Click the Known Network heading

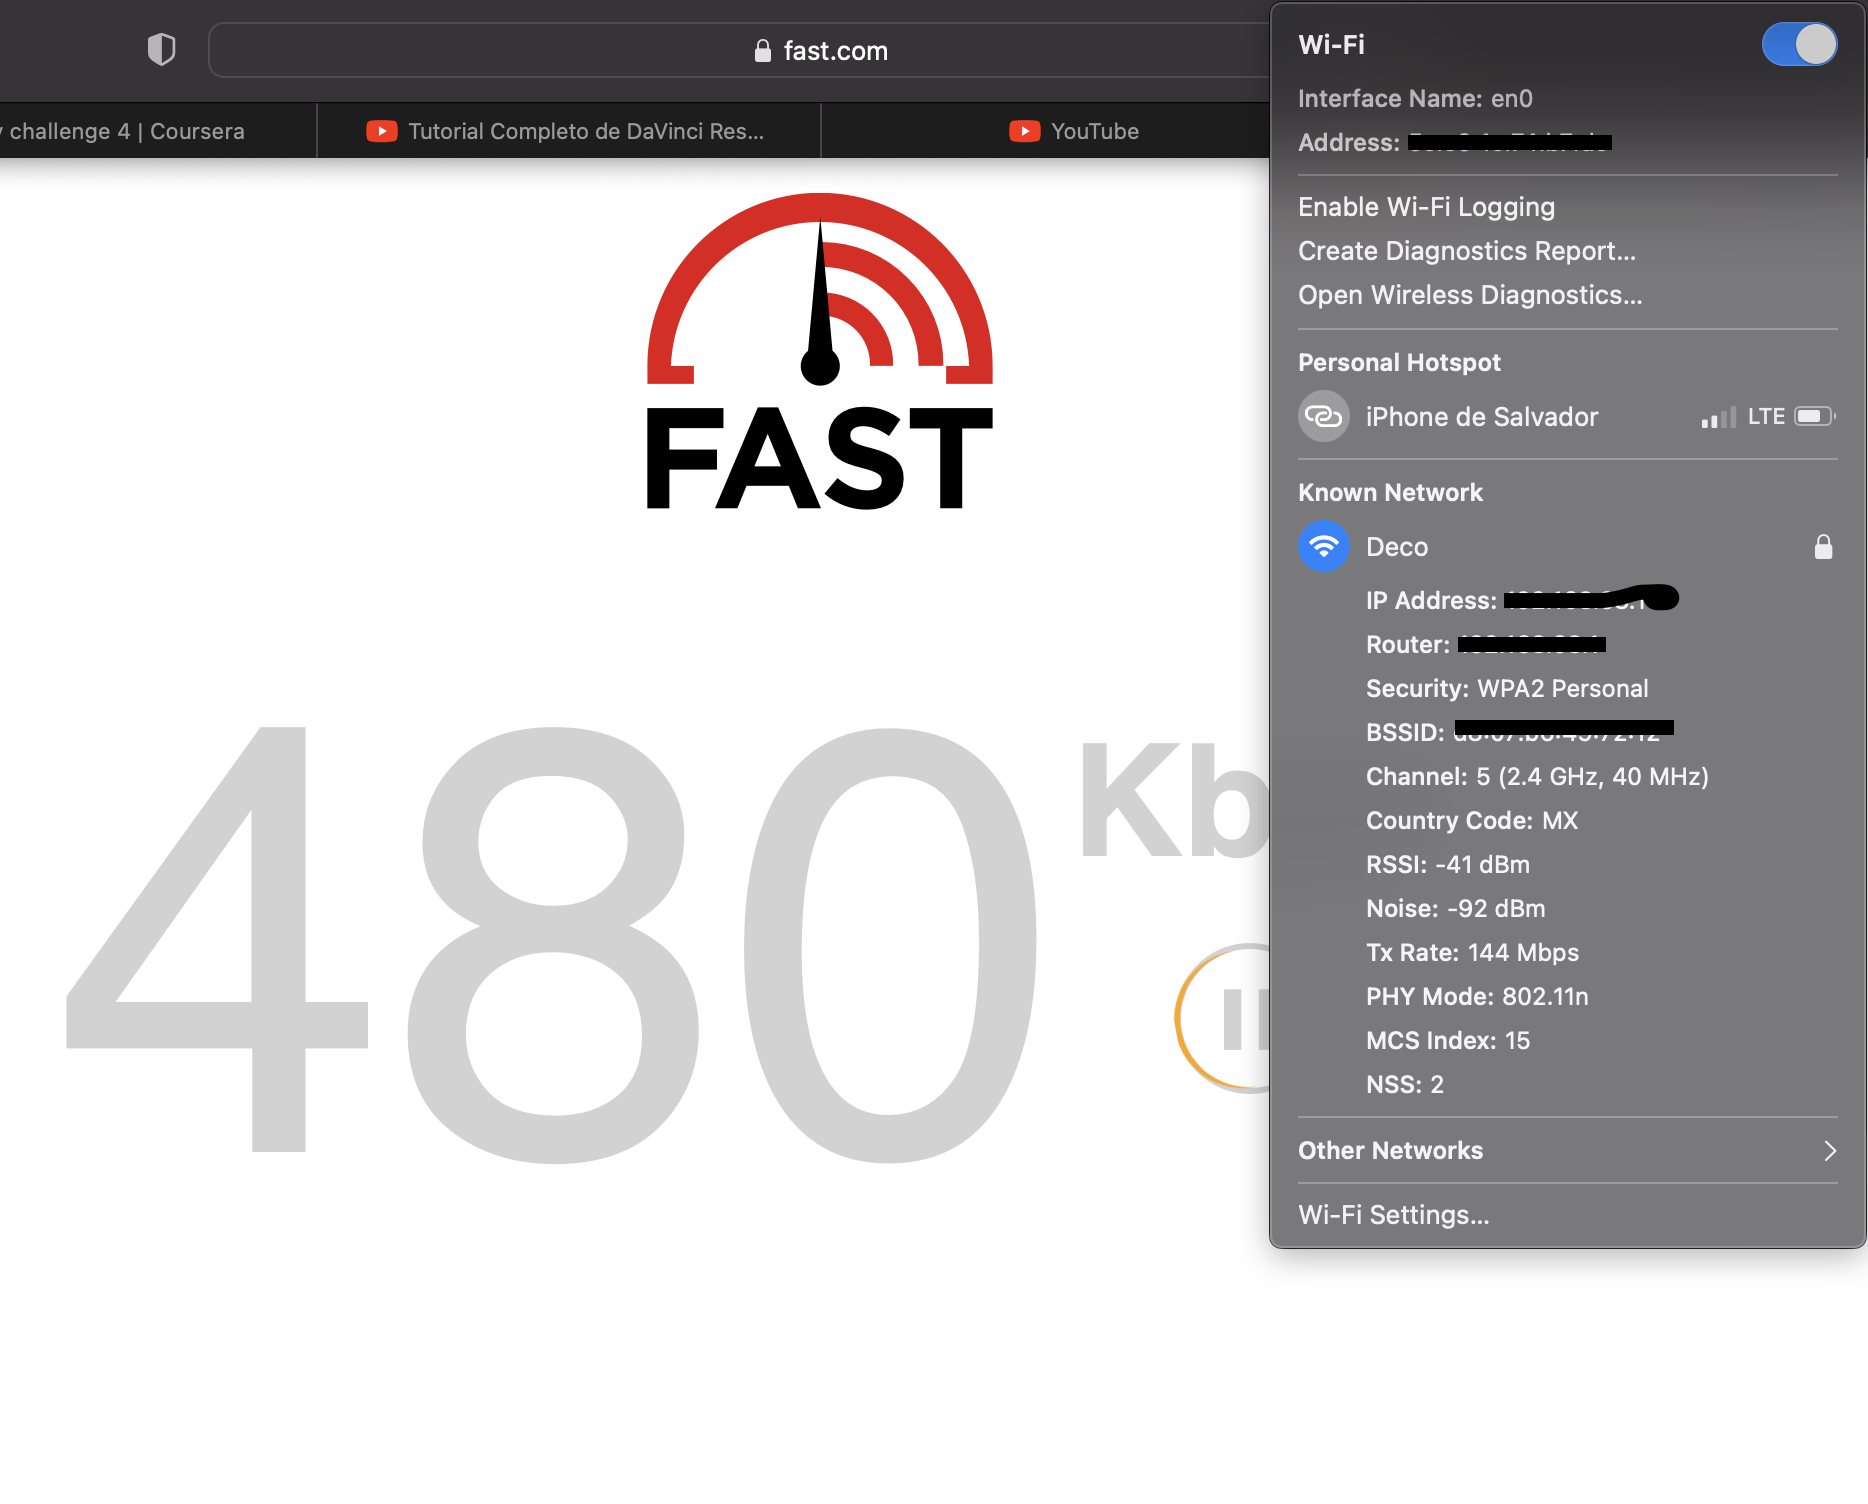tap(1390, 492)
